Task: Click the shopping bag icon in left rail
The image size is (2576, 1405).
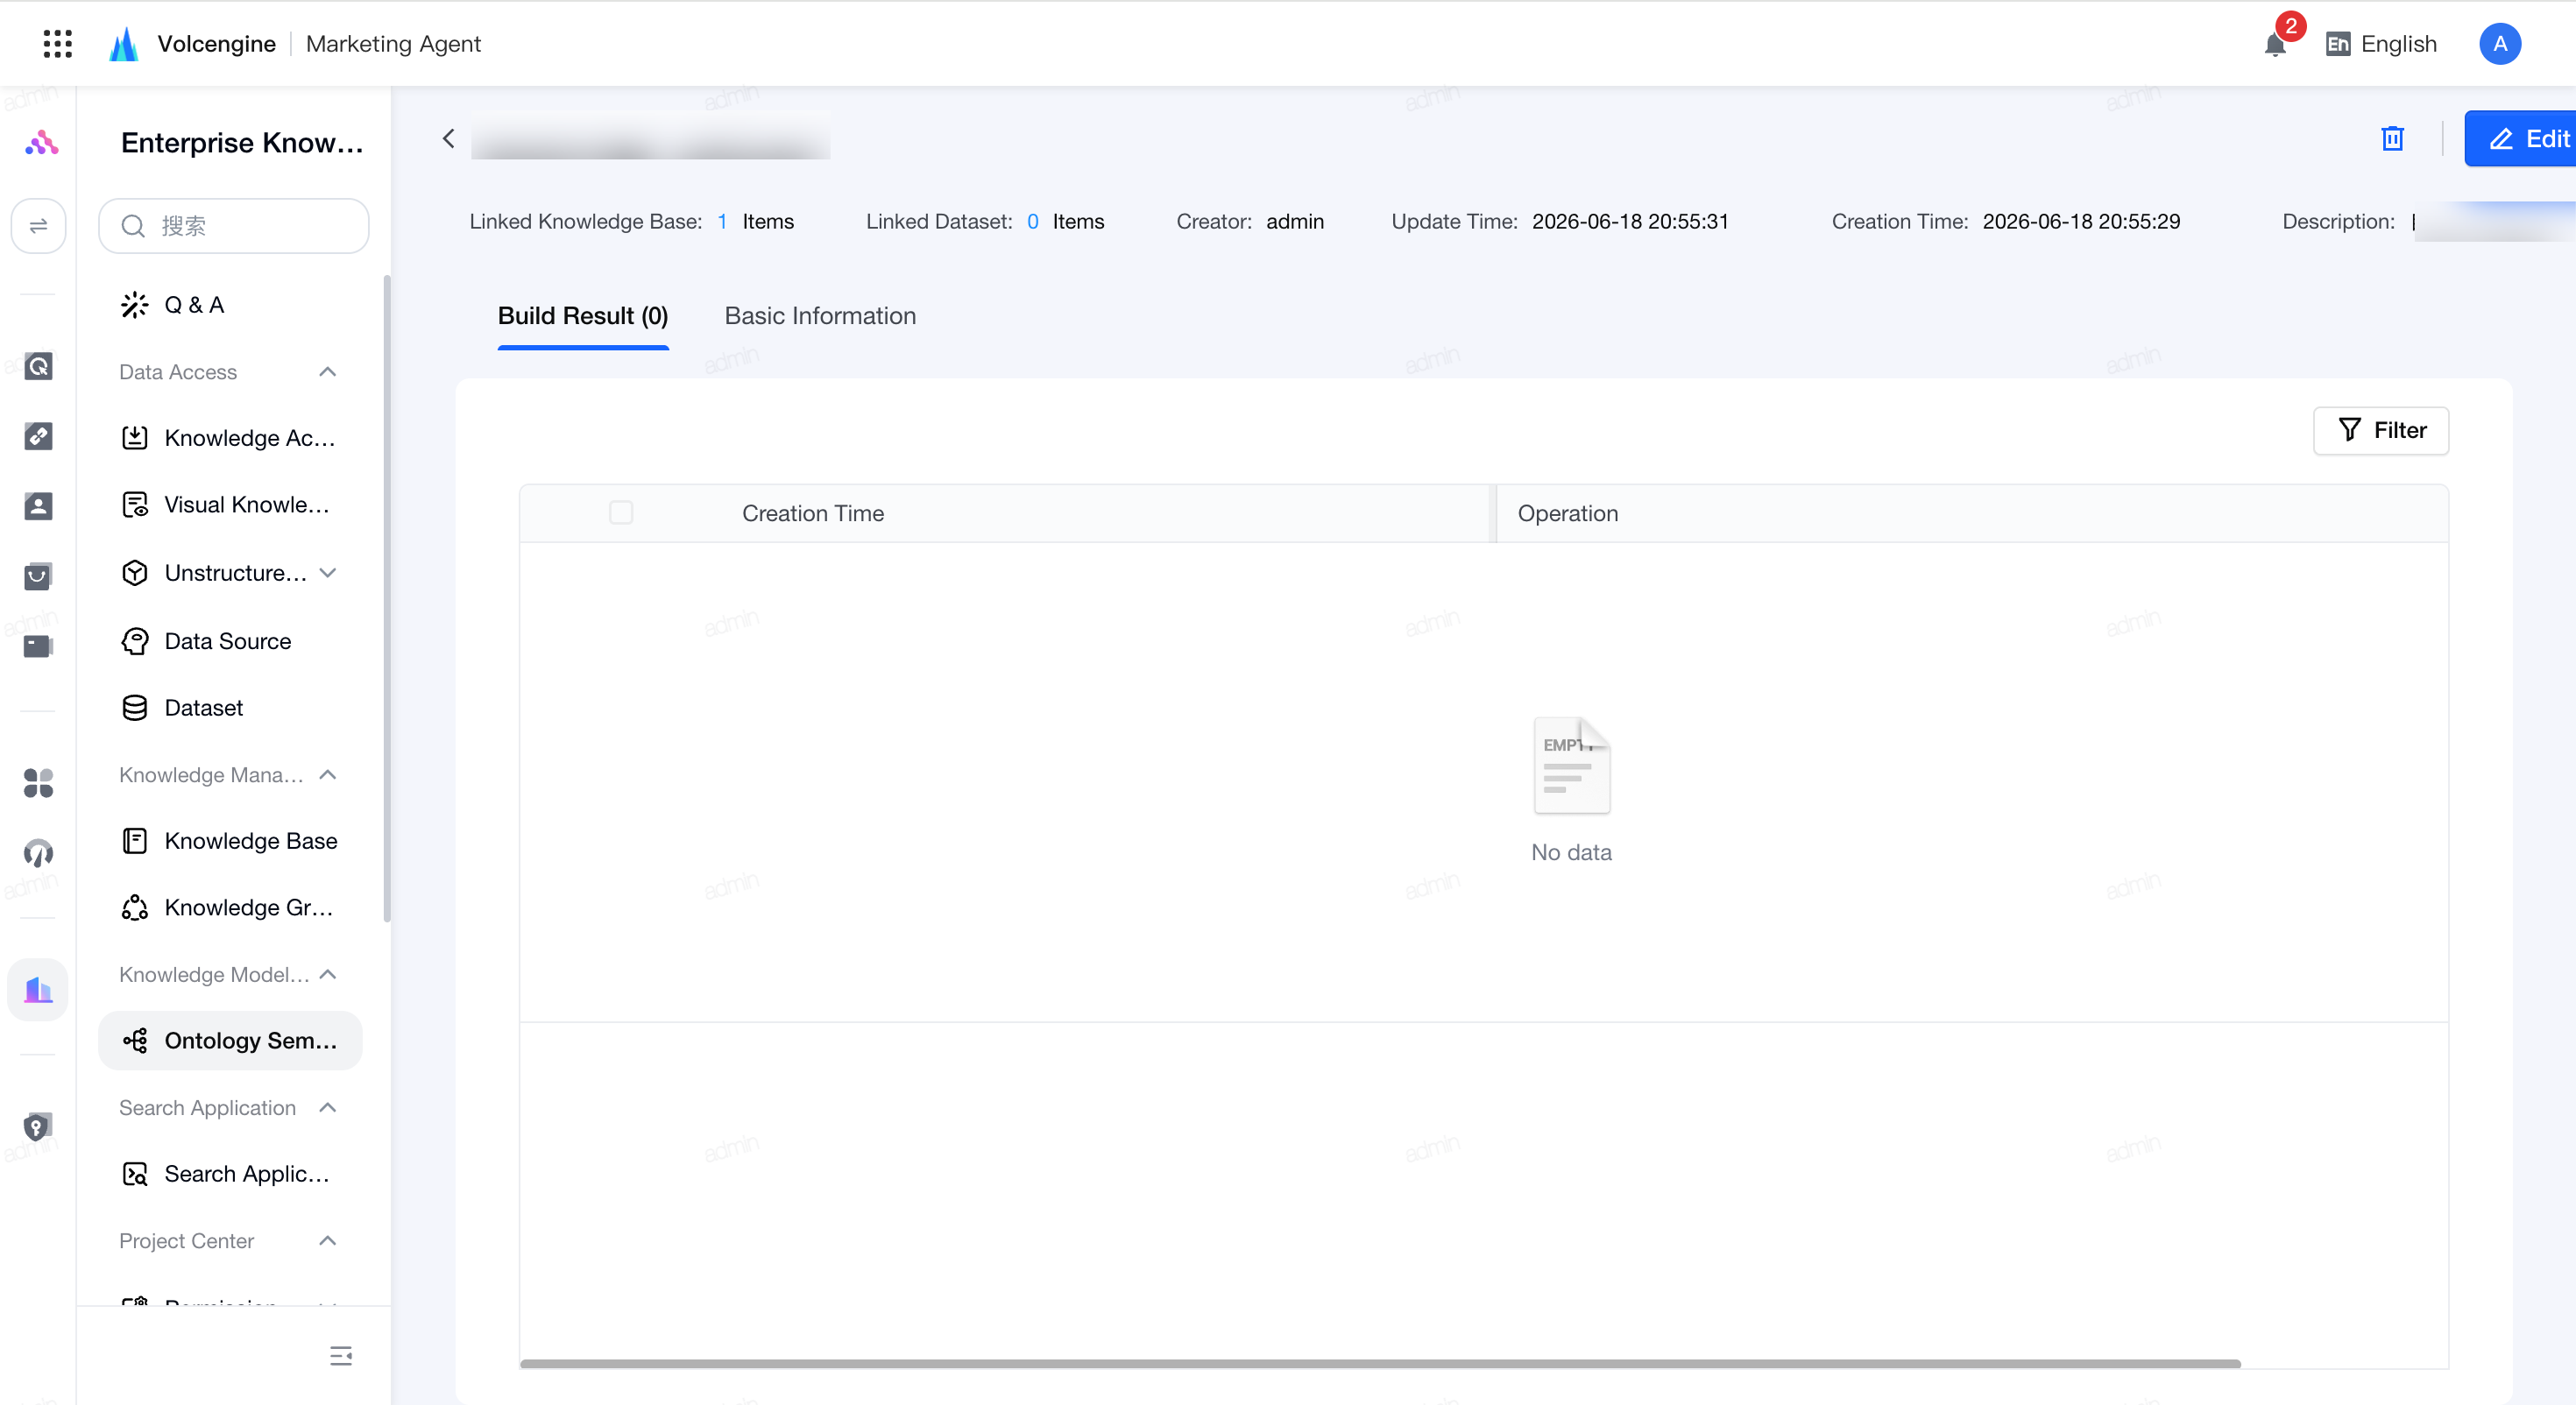Action: click(x=38, y=576)
